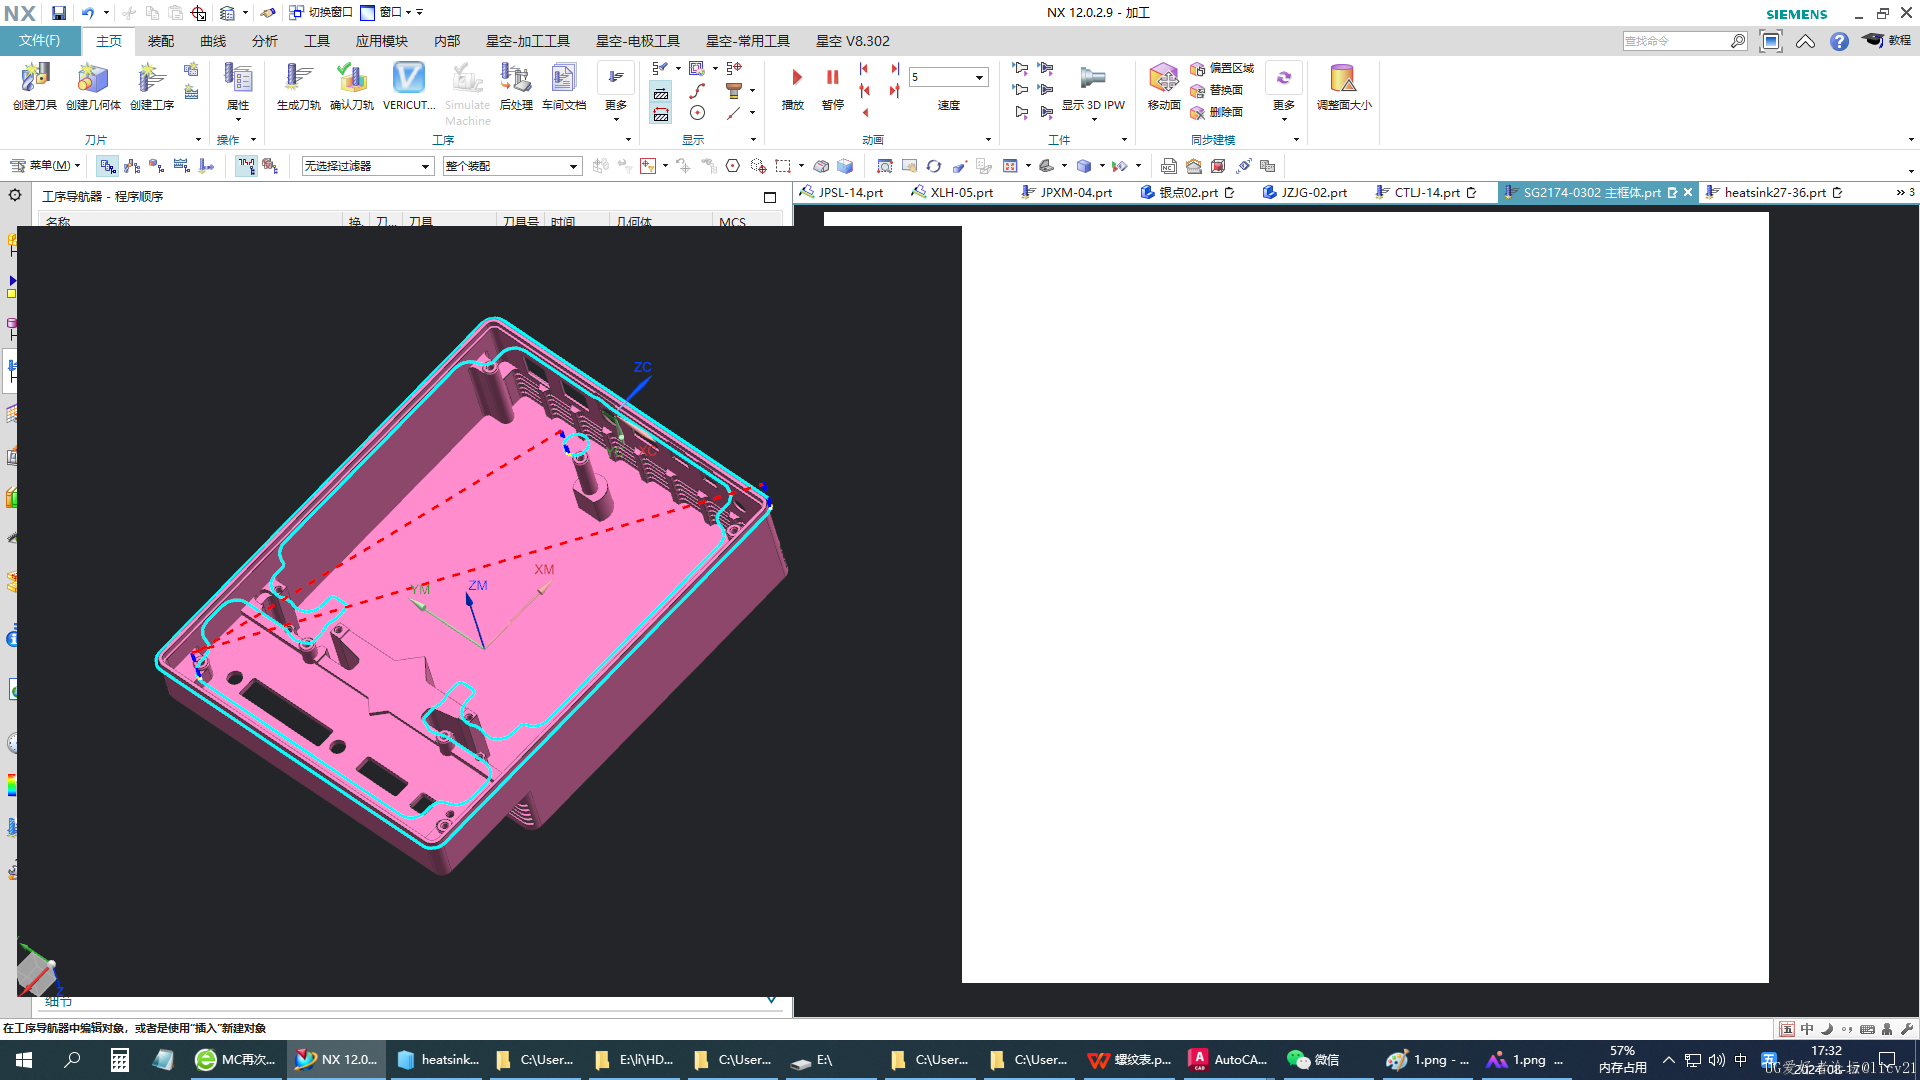The width and height of the screenshot is (1920, 1080).
Task: Switch to the 应用模块 ribbon tab
Action: pos(382,41)
